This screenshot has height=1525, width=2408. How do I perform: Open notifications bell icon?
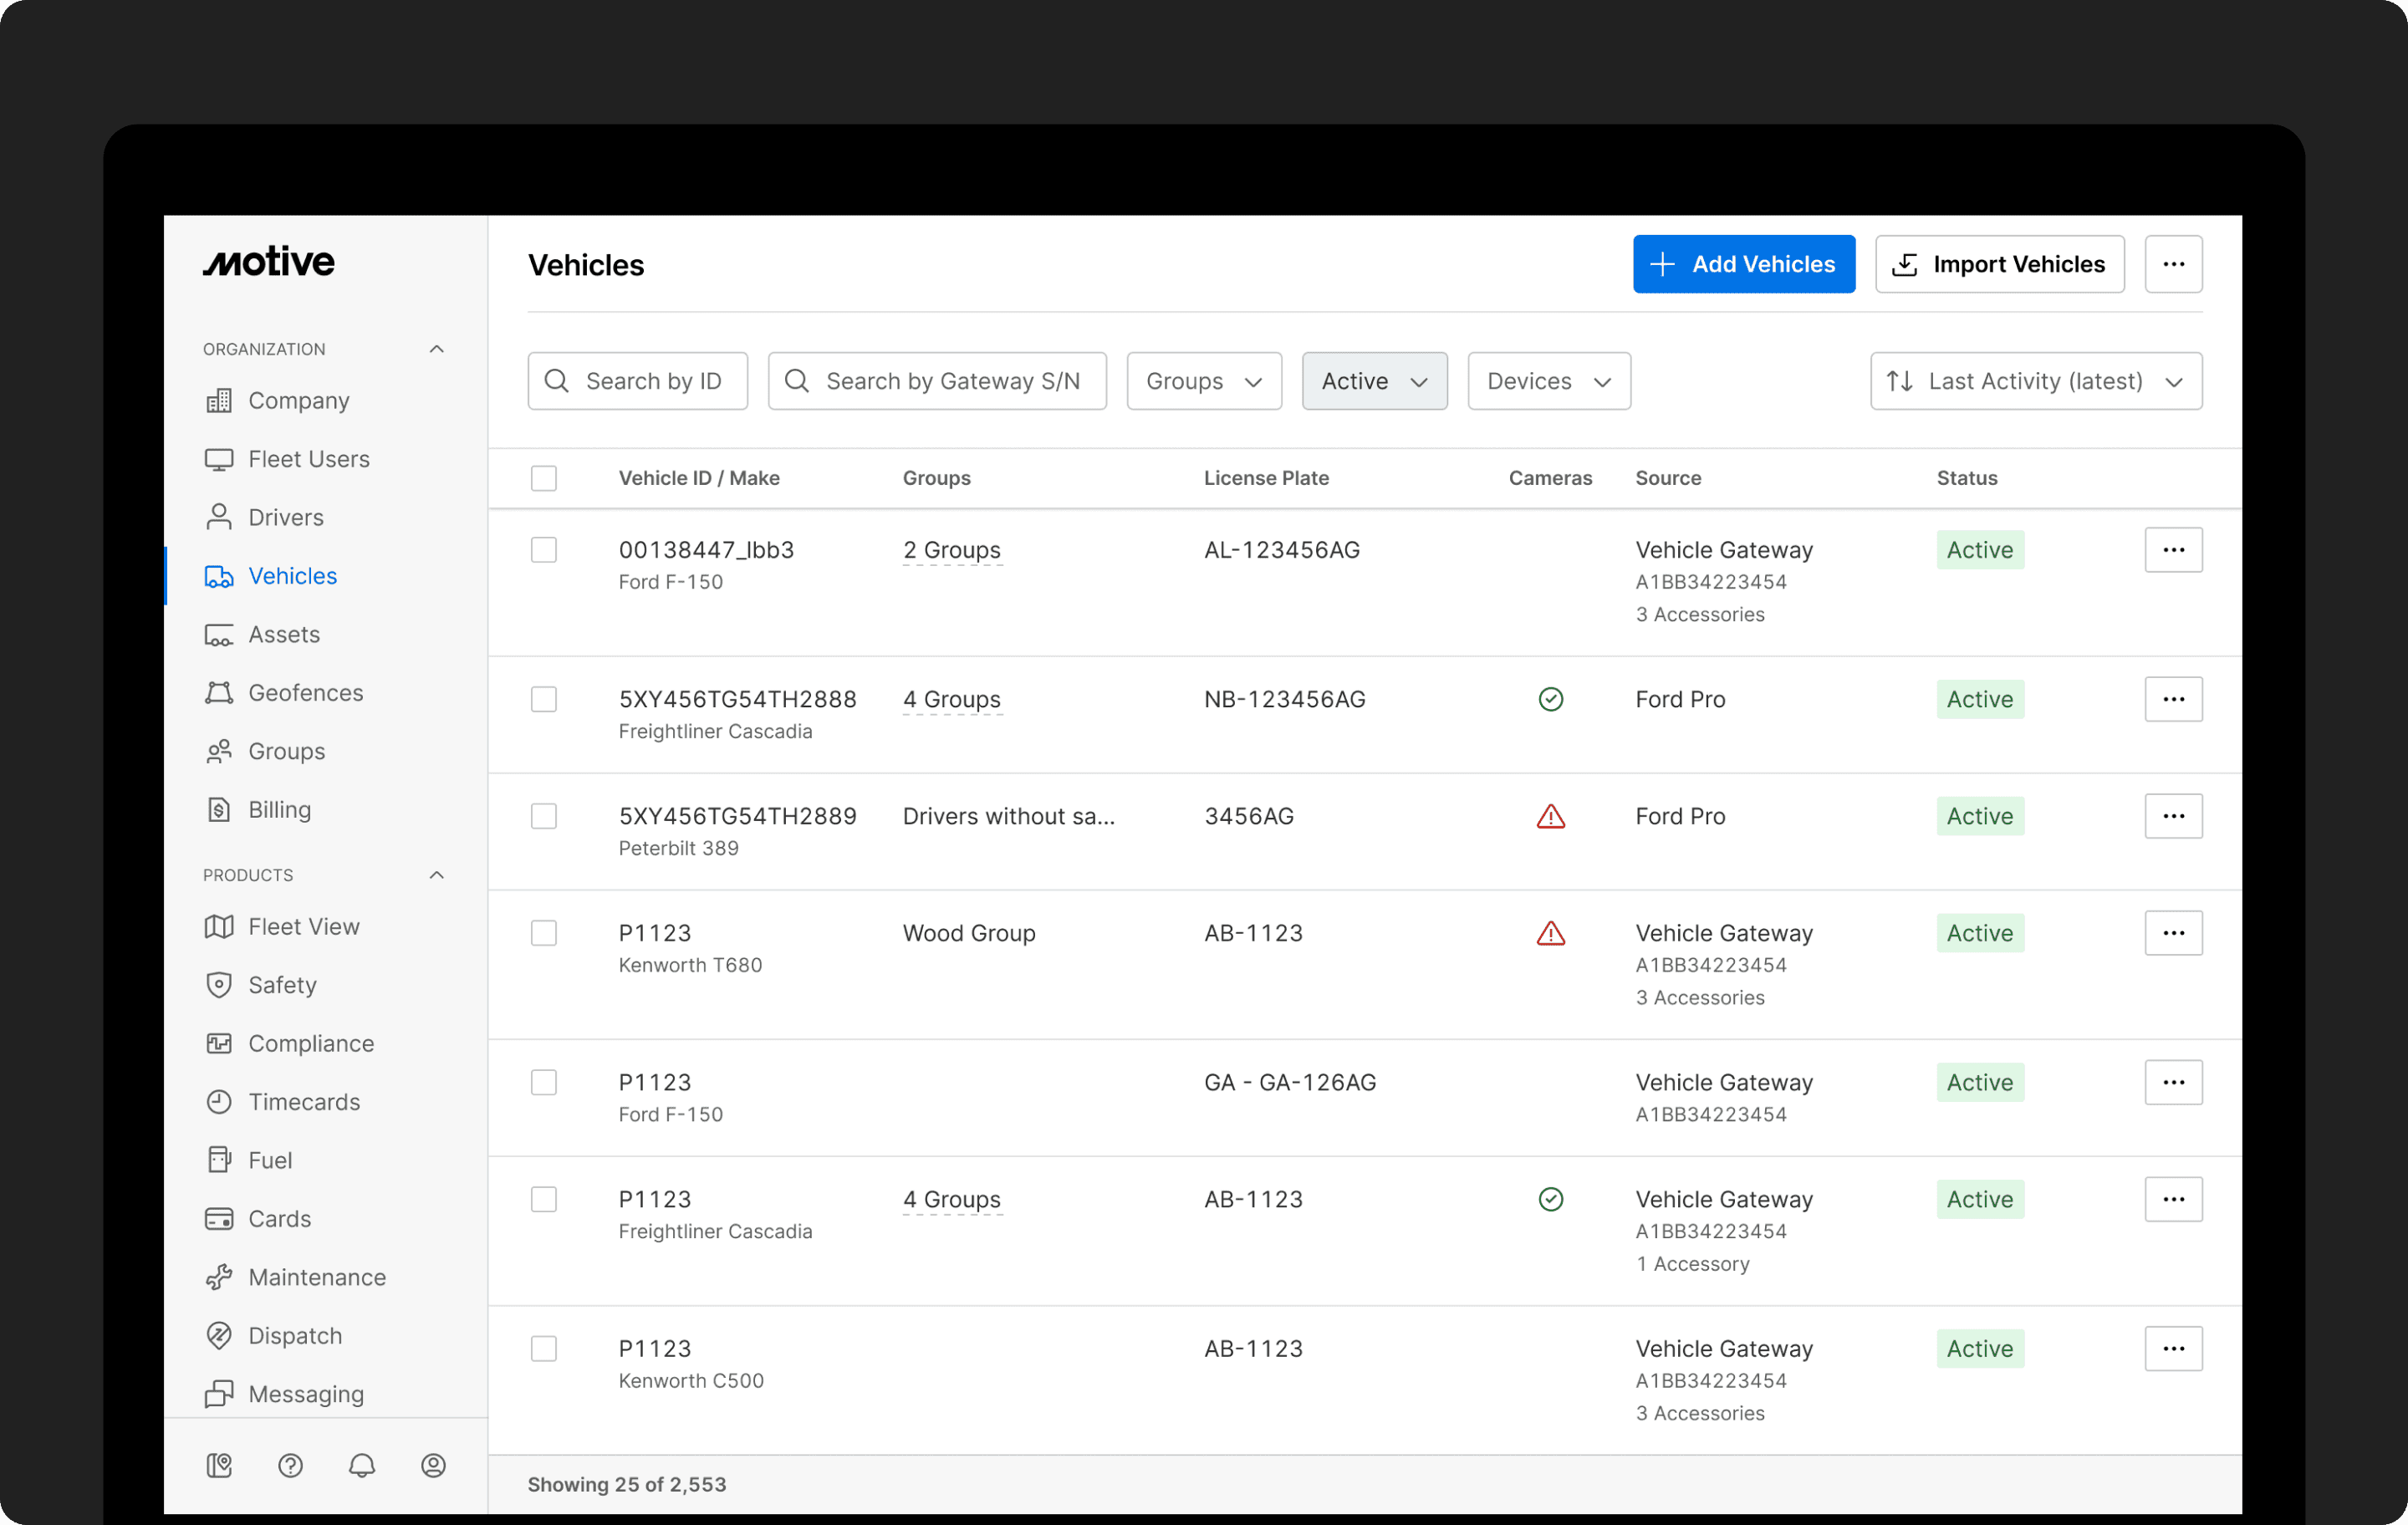pos(362,1465)
